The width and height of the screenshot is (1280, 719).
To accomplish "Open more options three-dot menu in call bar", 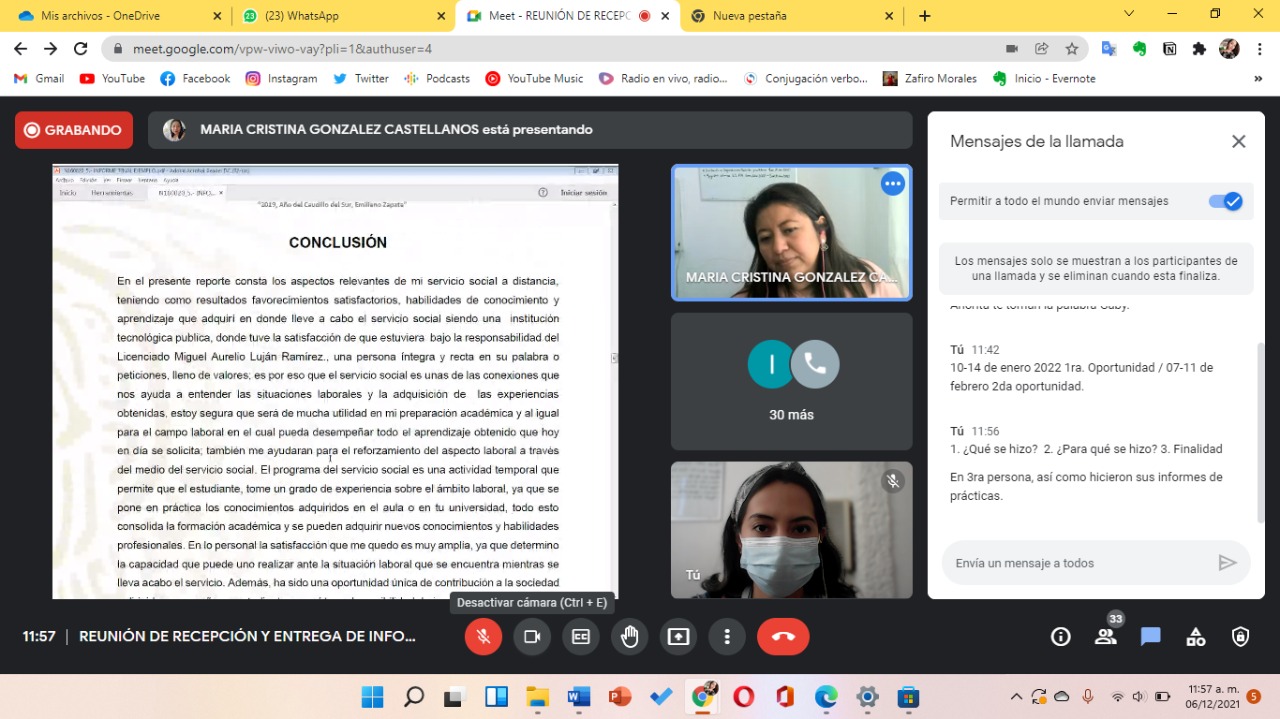I will pos(727,637).
